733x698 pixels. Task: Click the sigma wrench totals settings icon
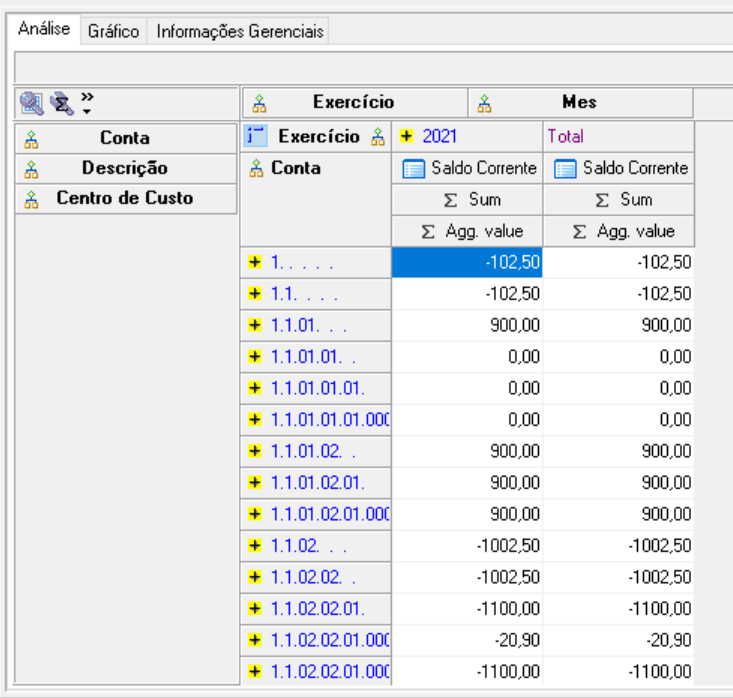(x=62, y=103)
